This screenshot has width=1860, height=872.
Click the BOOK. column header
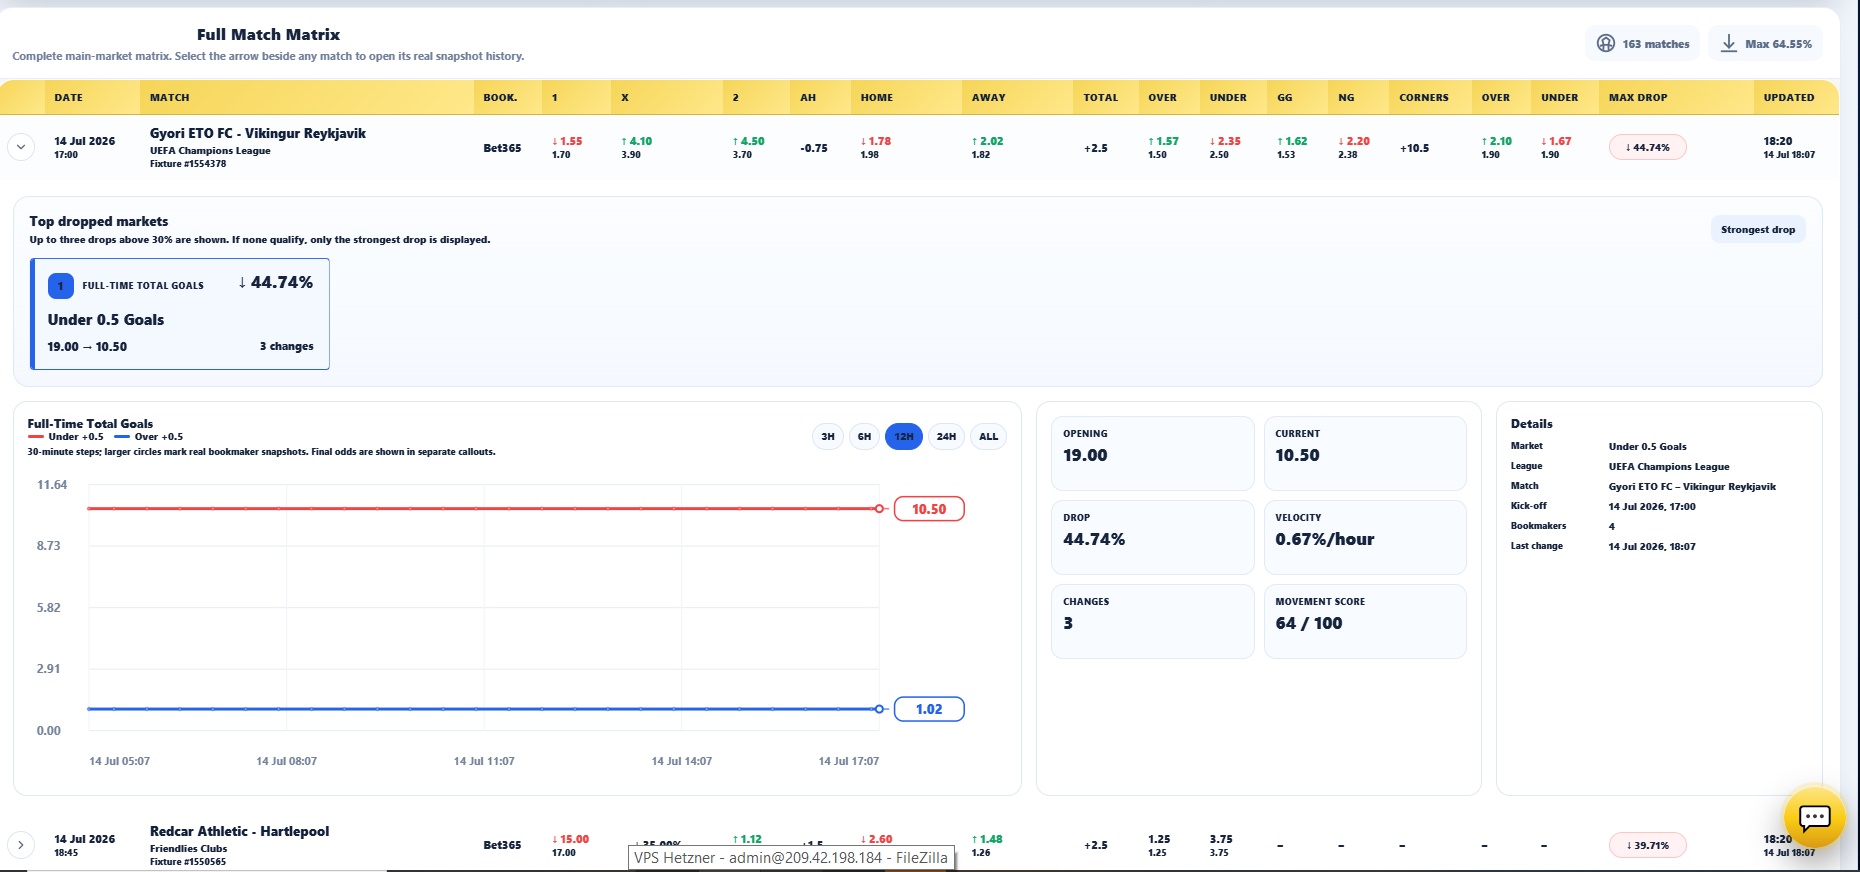[x=500, y=98]
